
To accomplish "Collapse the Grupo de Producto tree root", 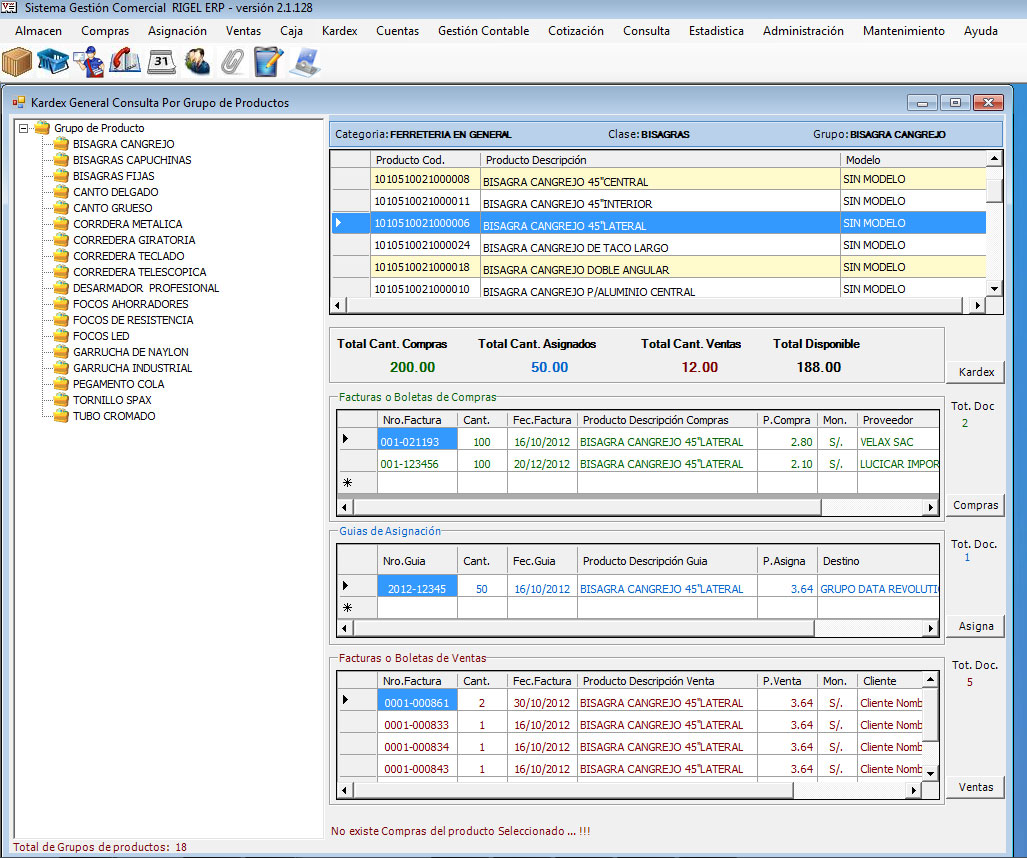I will [x=24, y=128].
